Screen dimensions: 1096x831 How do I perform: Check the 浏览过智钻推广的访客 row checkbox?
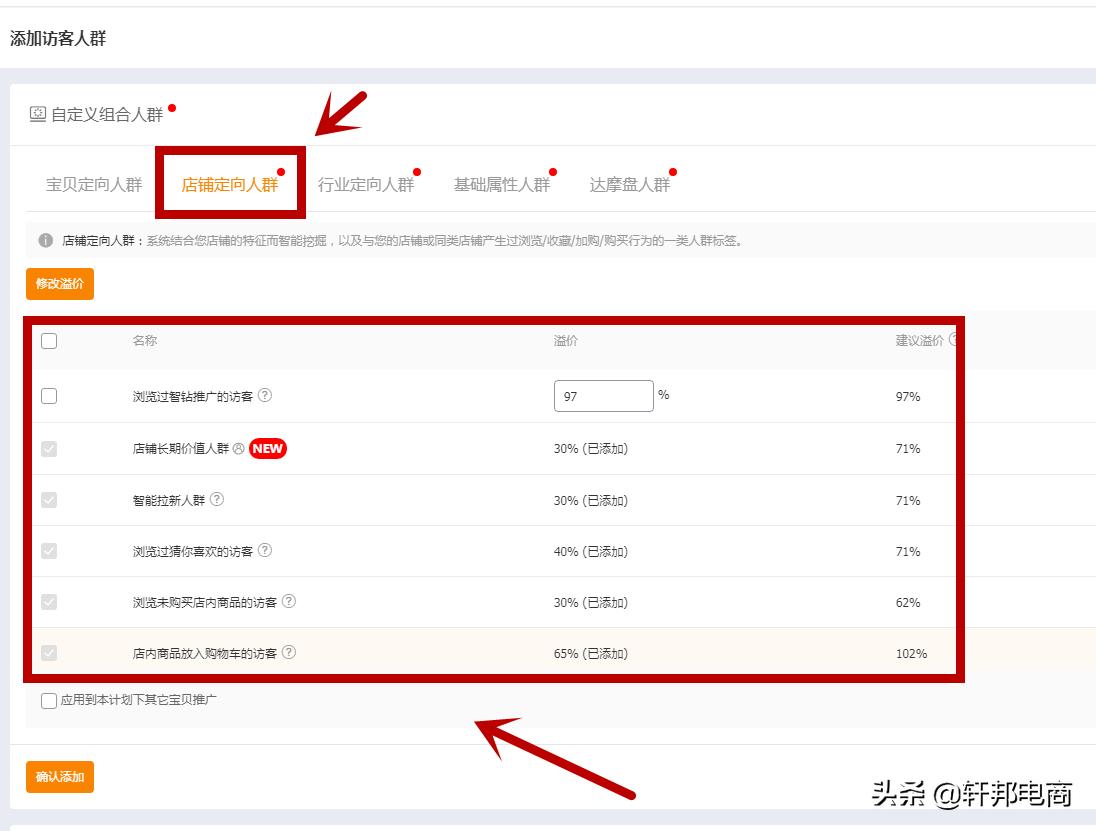(49, 396)
